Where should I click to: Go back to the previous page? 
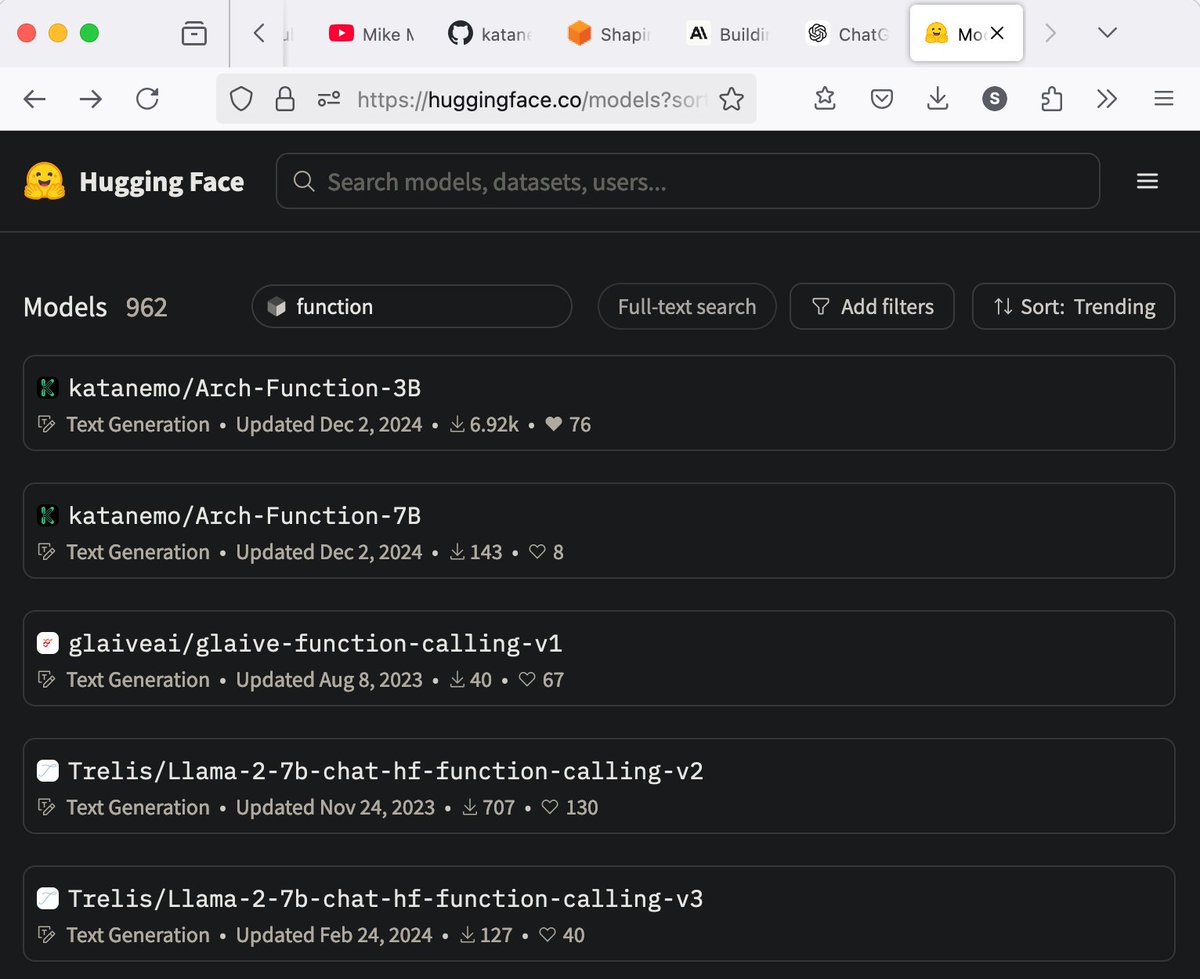[x=35, y=98]
